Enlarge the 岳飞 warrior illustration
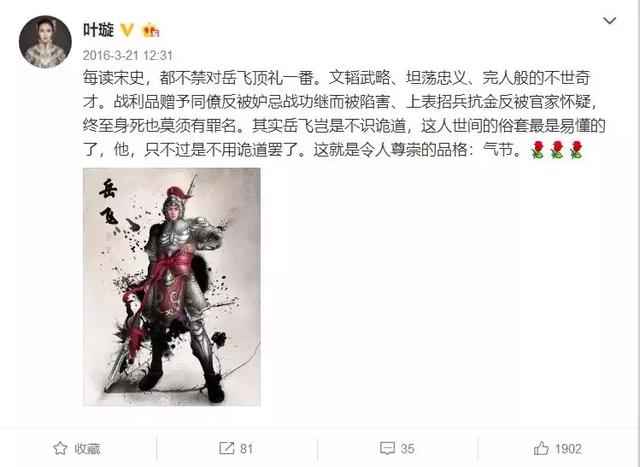 pyautogui.click(x=171, y=287)
